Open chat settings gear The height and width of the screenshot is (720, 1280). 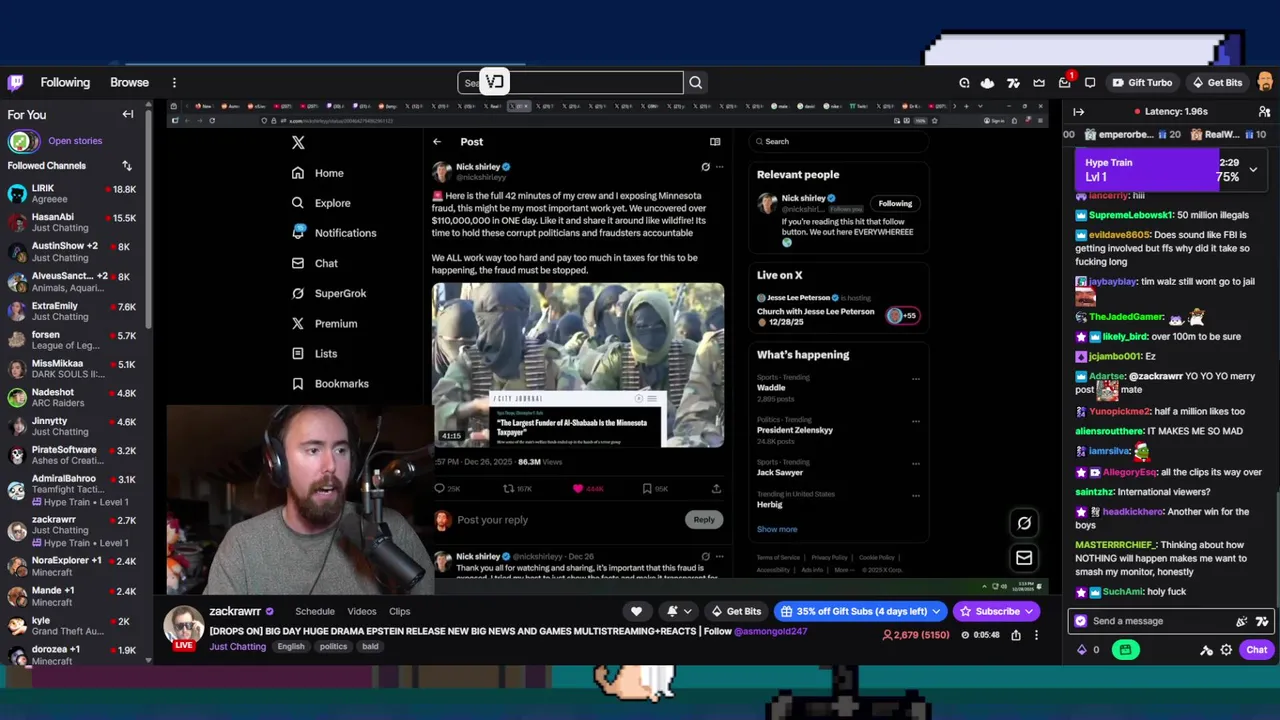(x=1227, y=650)
